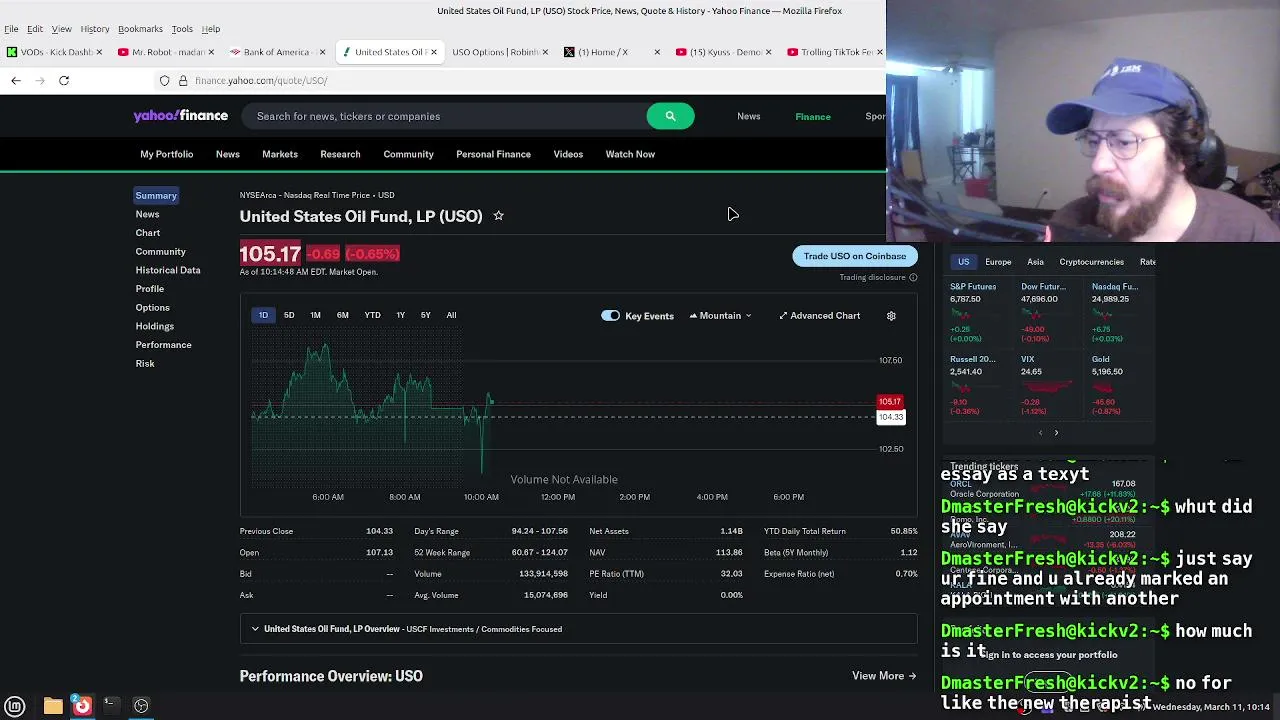Close the VODs Kick Dashboard tab
The width and height of the screenshot is (1280, 720).
click(x=98, y=52)
